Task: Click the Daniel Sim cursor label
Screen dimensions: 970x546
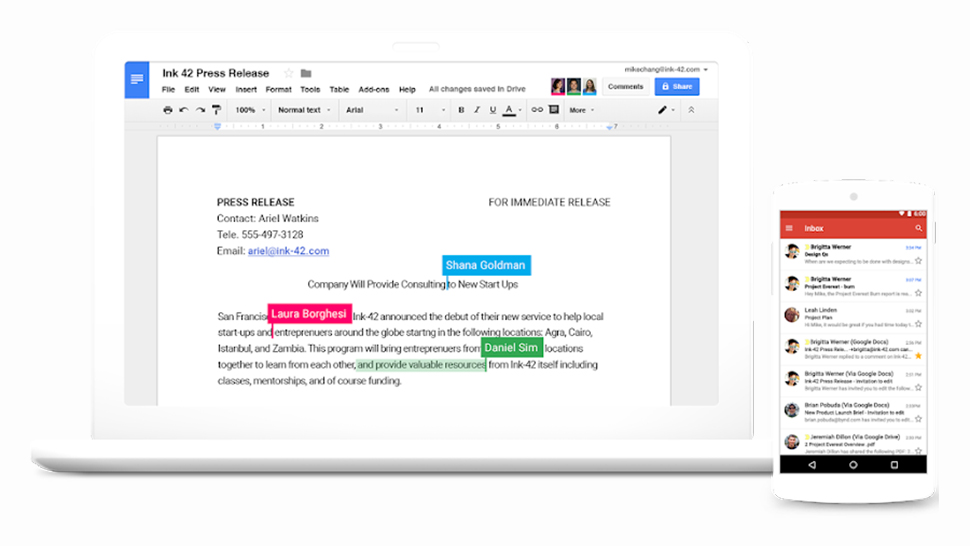Action: tap(512, 348)
